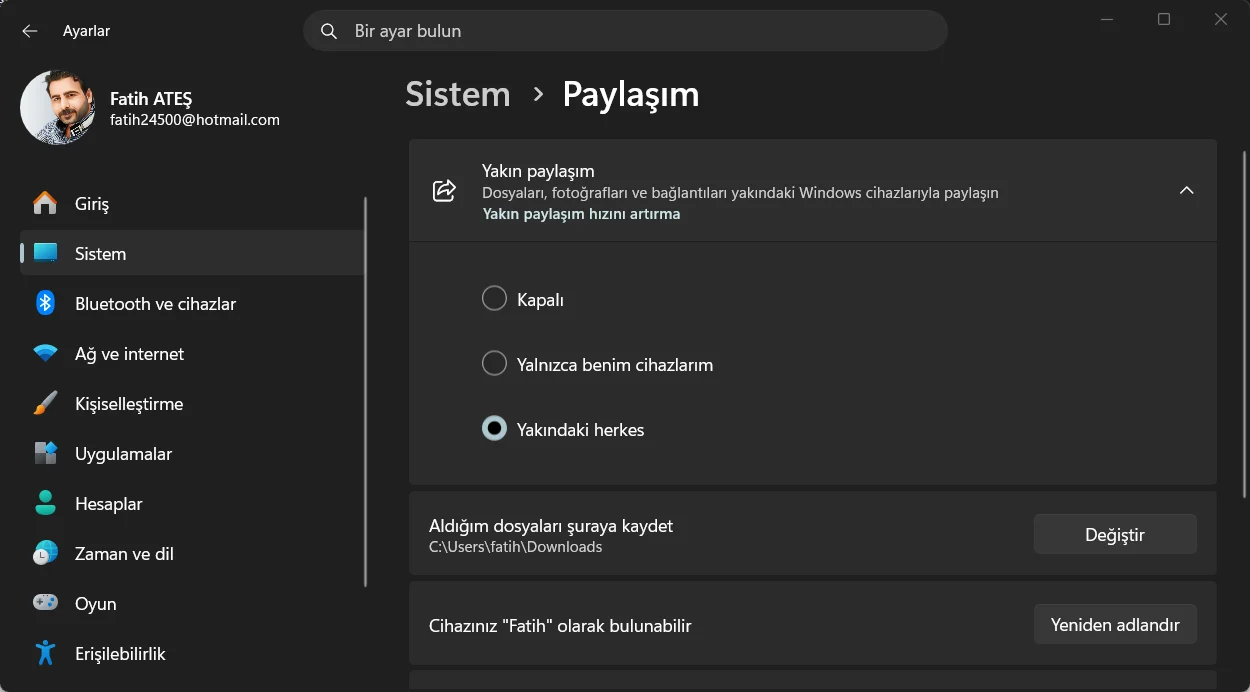This screenshot has width=1250, height=692.
Task: Click the Erişilebilirlik accessibility icon
Action: tap(45, 653)
